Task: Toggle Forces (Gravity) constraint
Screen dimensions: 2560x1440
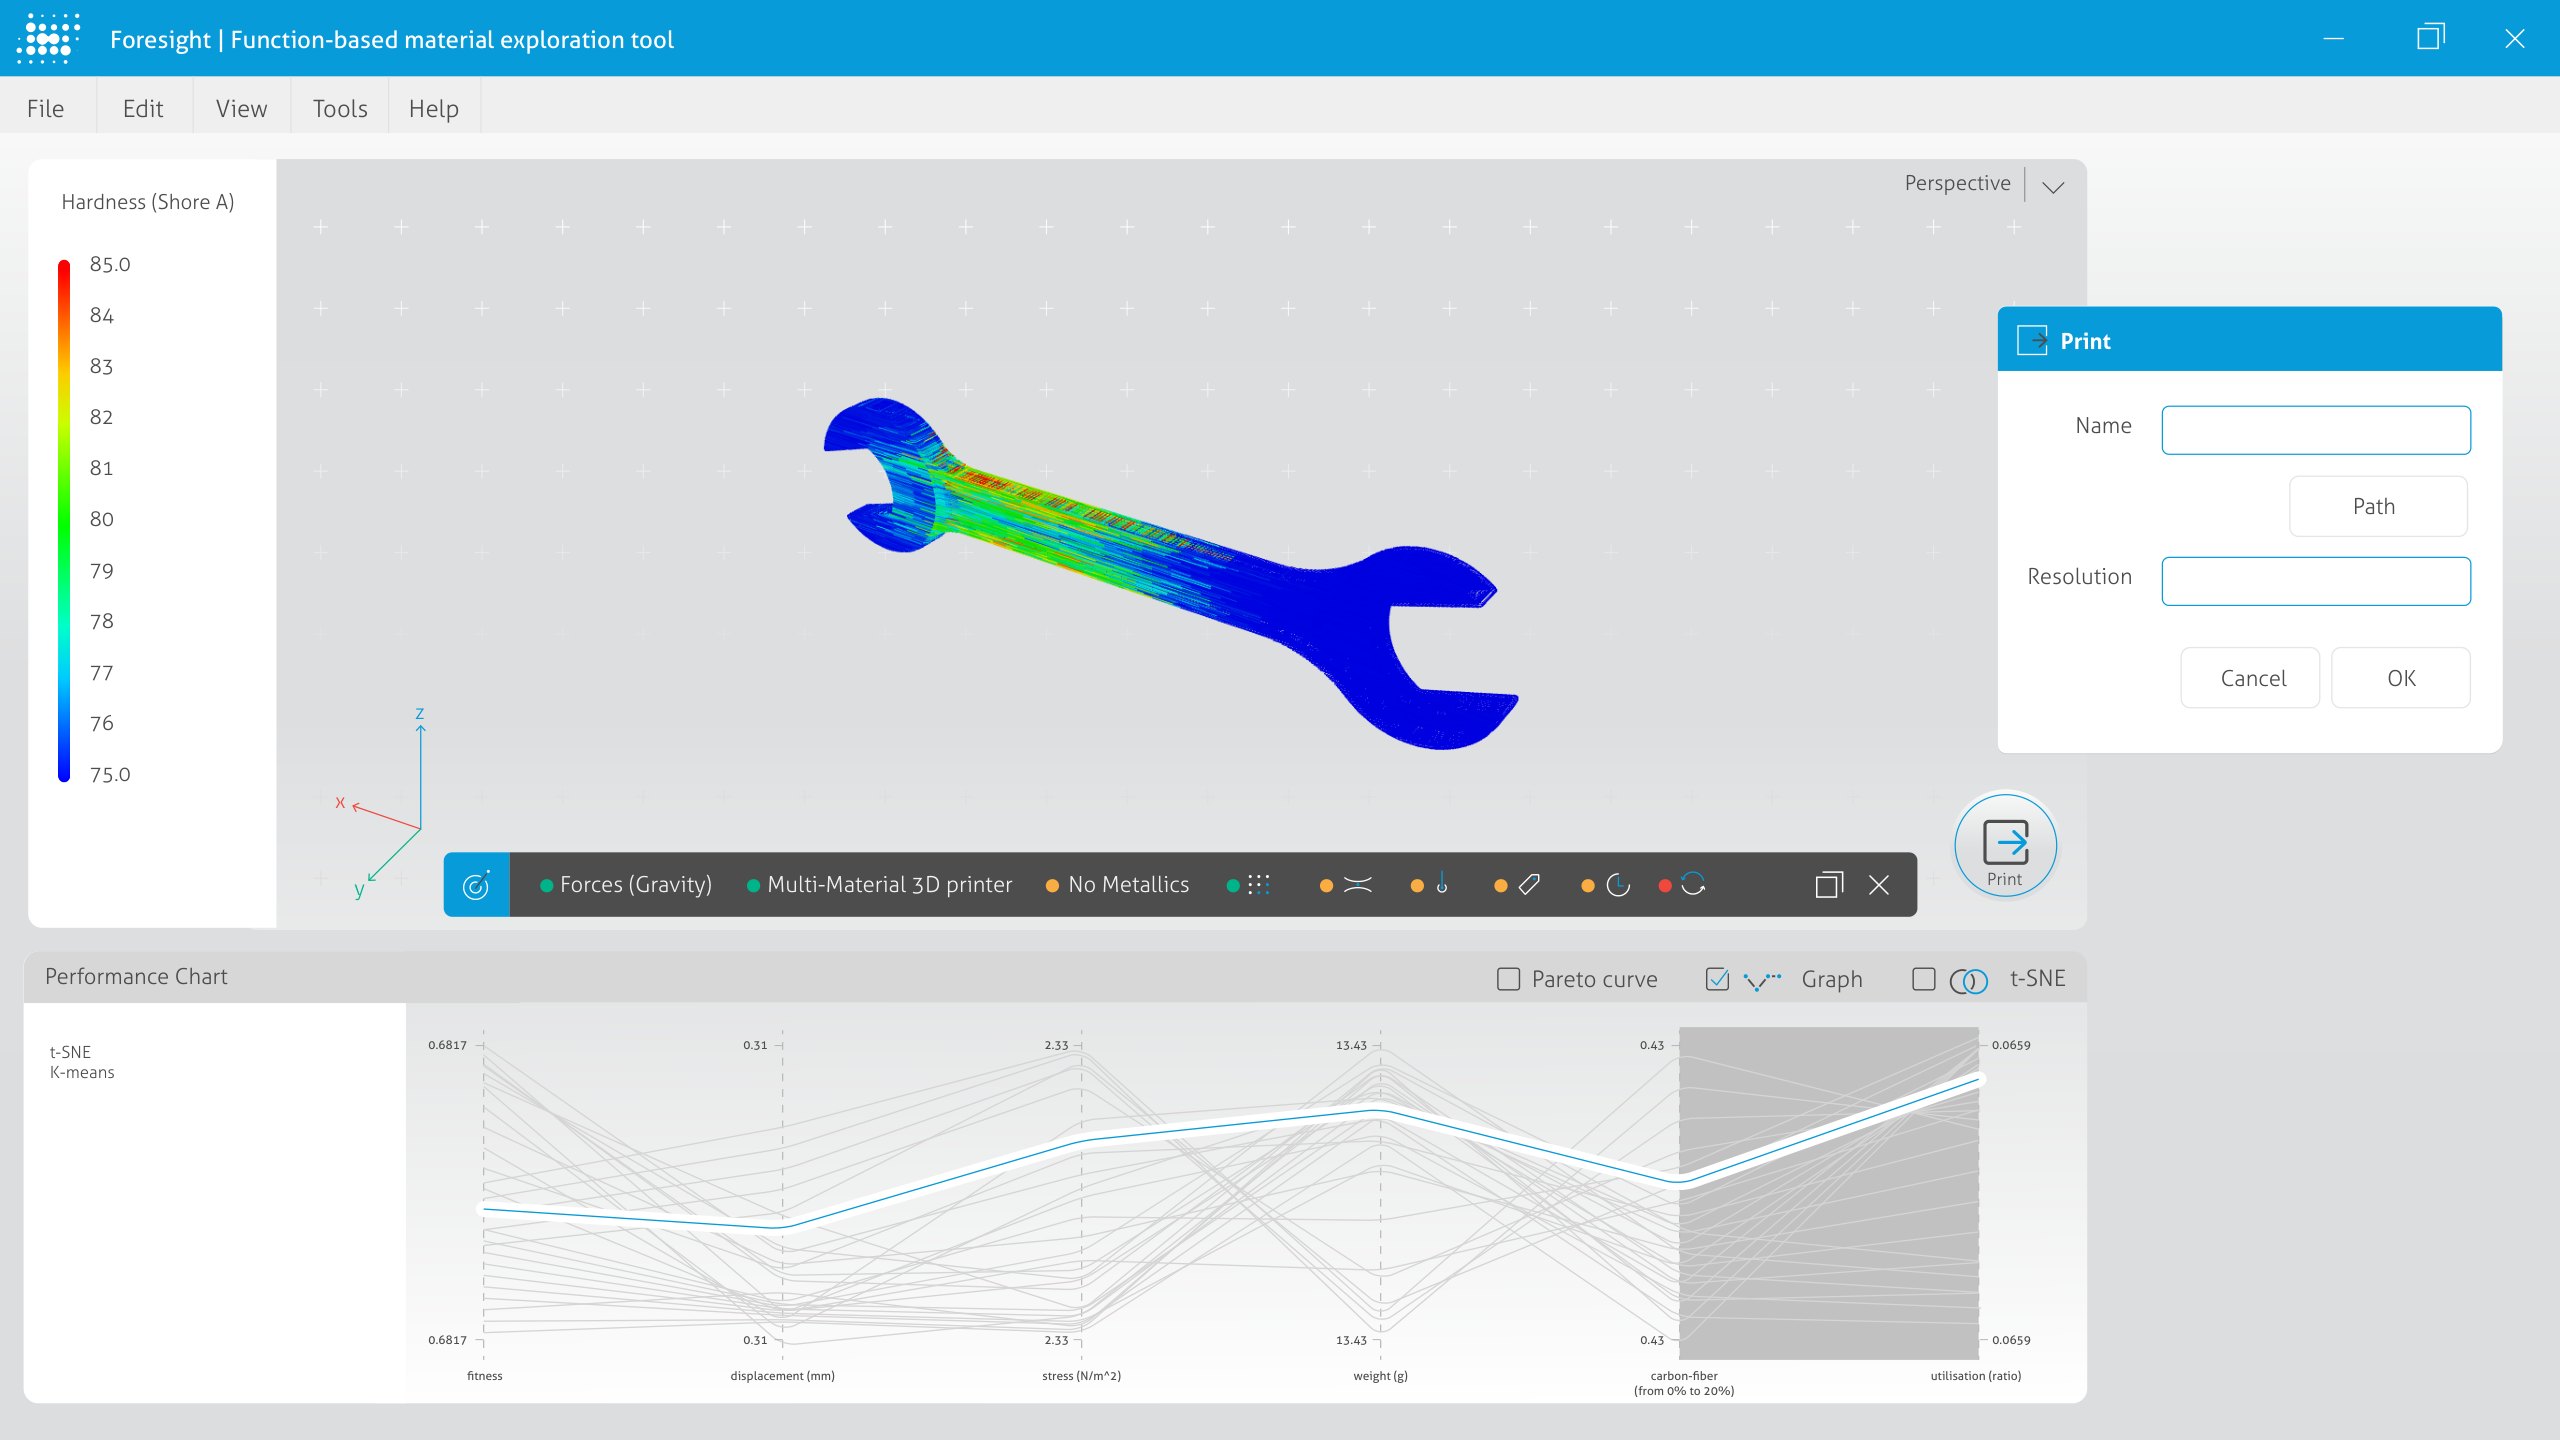Action: coord(626,885)
